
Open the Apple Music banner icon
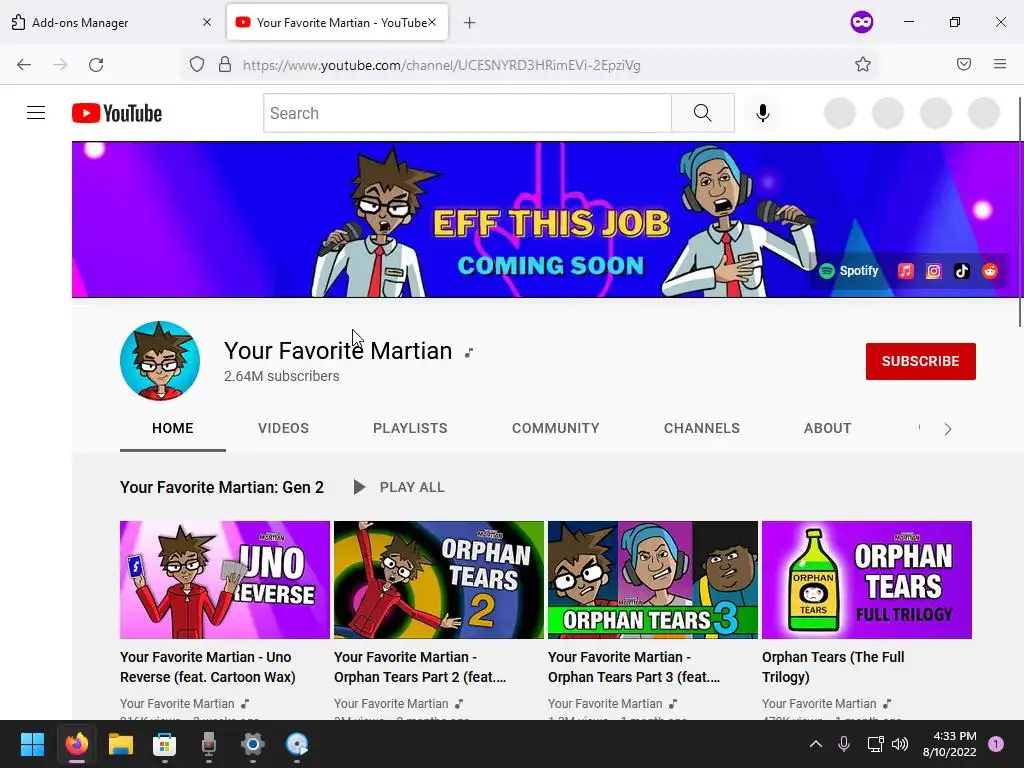pyautogui.click(x=905, y=271)
